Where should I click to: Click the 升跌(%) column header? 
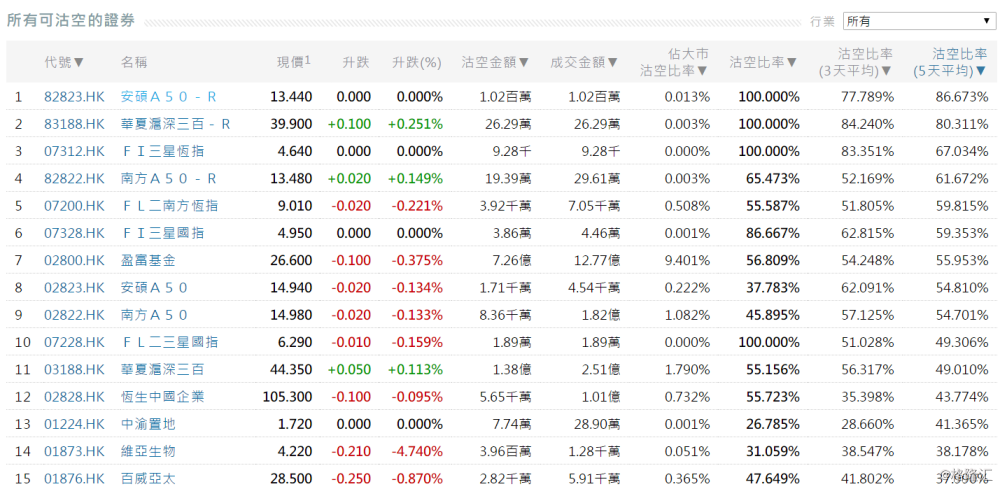[x=417, y=62]
